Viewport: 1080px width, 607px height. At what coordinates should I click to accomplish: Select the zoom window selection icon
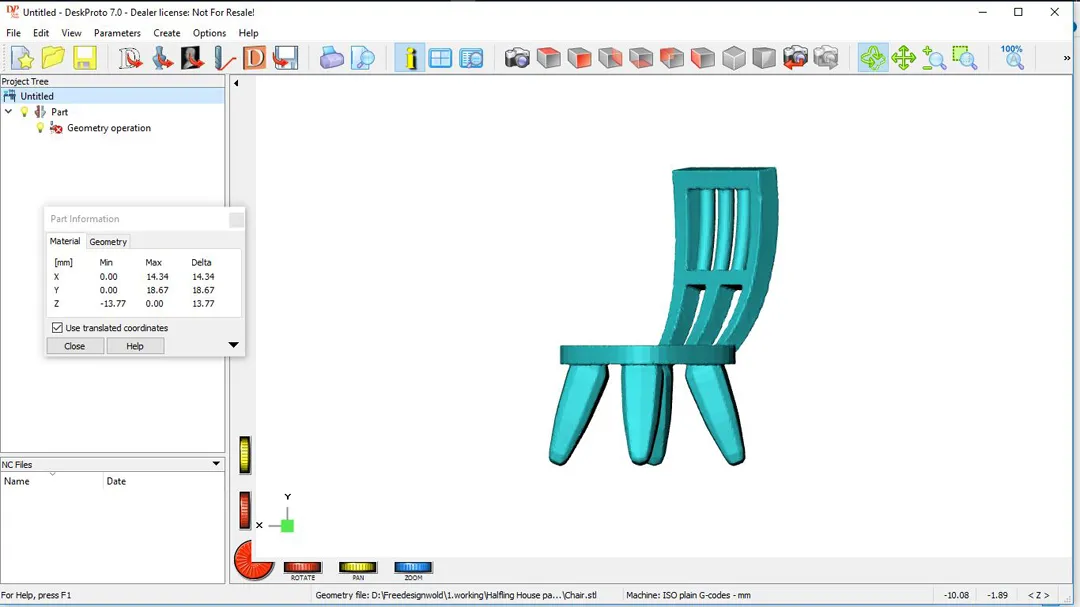(x=965, y=58)
